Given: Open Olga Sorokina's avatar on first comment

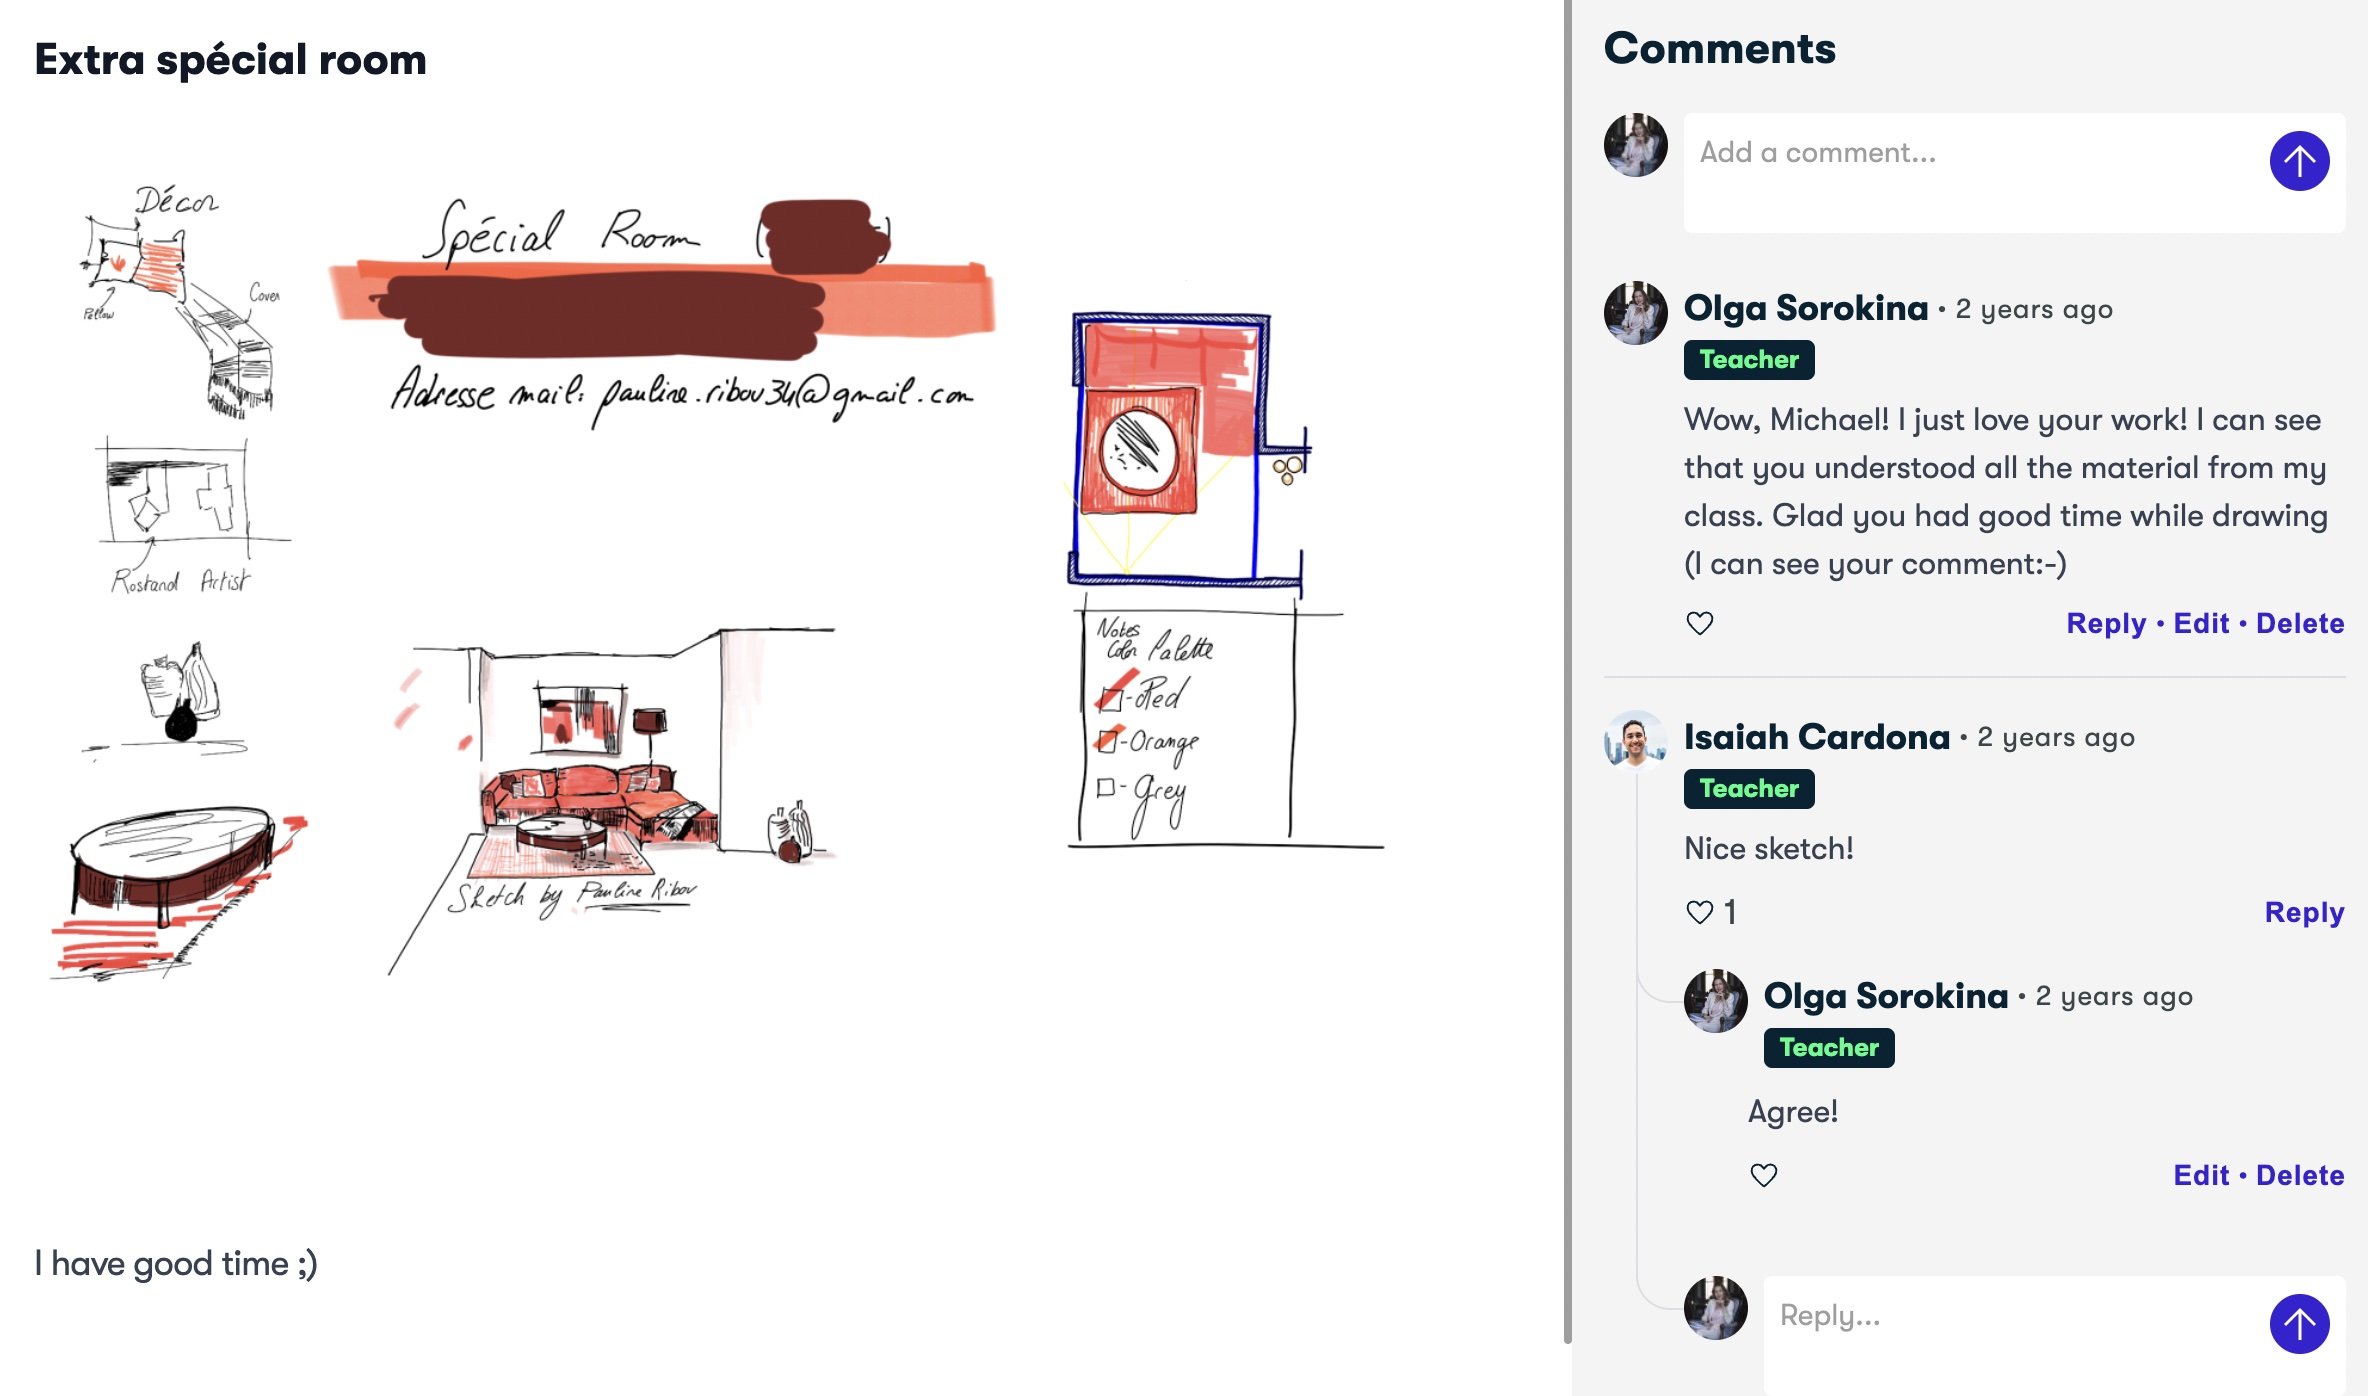Looking at the screenshot, I should pos(1636,312).
